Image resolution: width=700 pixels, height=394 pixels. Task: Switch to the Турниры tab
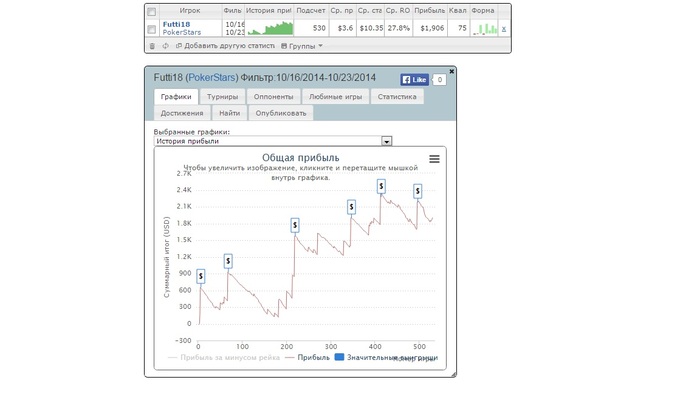pos(222,96)
